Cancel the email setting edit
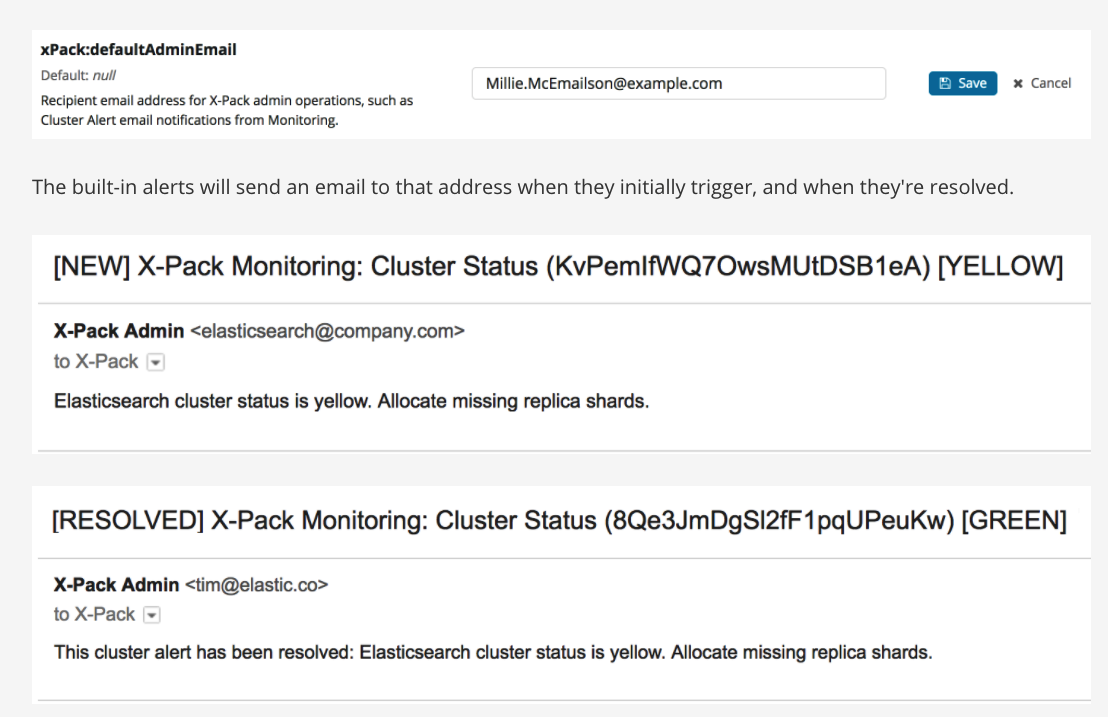This screenshot has height=717, width=1108. pos(1042,83)
